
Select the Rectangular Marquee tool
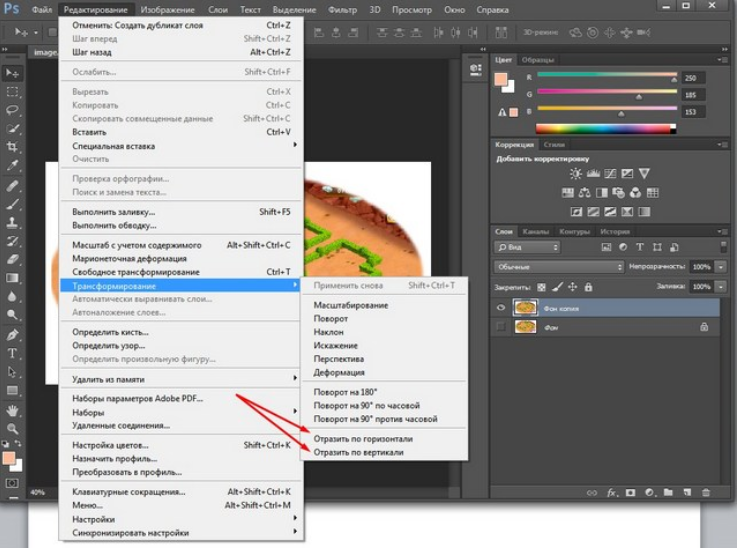12,92
